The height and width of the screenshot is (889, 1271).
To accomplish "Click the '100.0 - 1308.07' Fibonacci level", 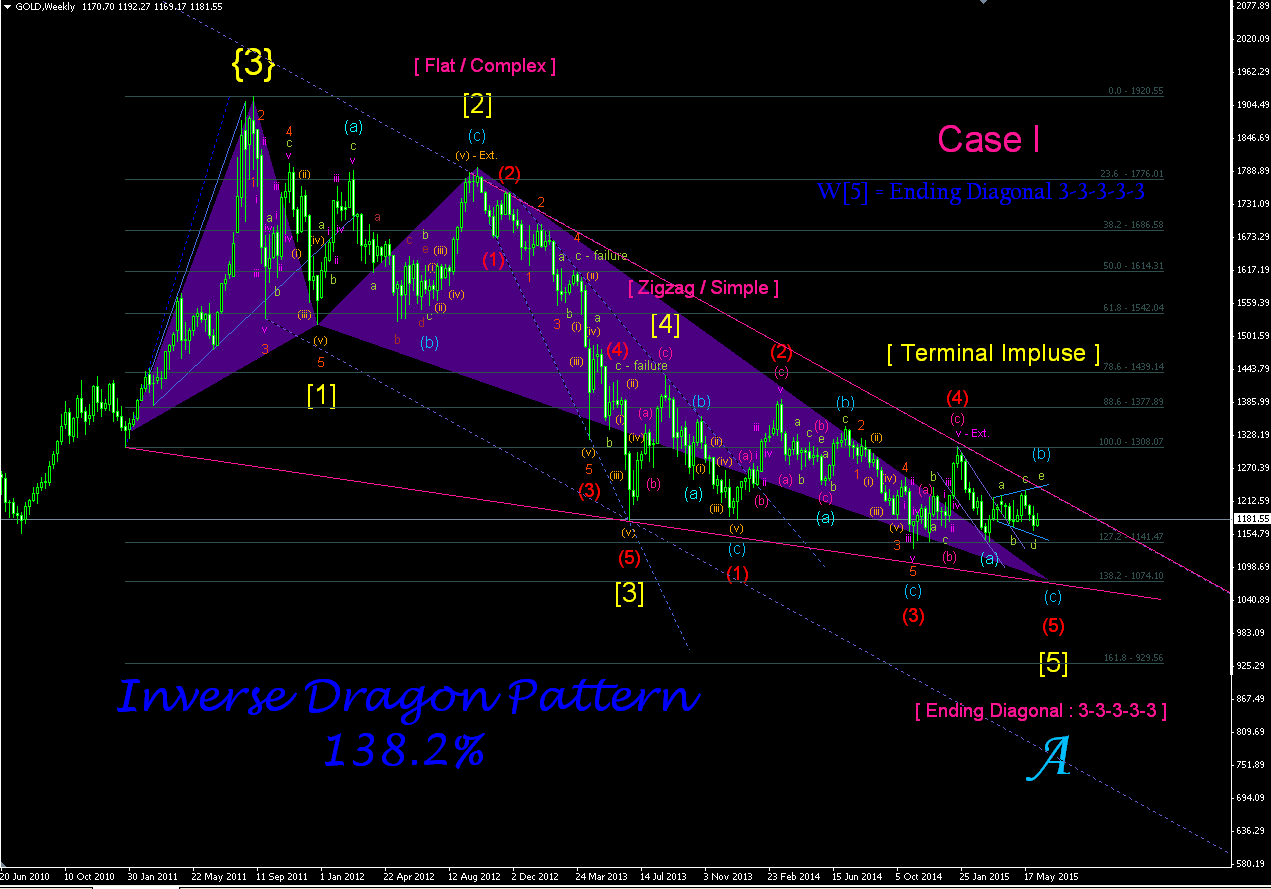I will point(1132,441).
